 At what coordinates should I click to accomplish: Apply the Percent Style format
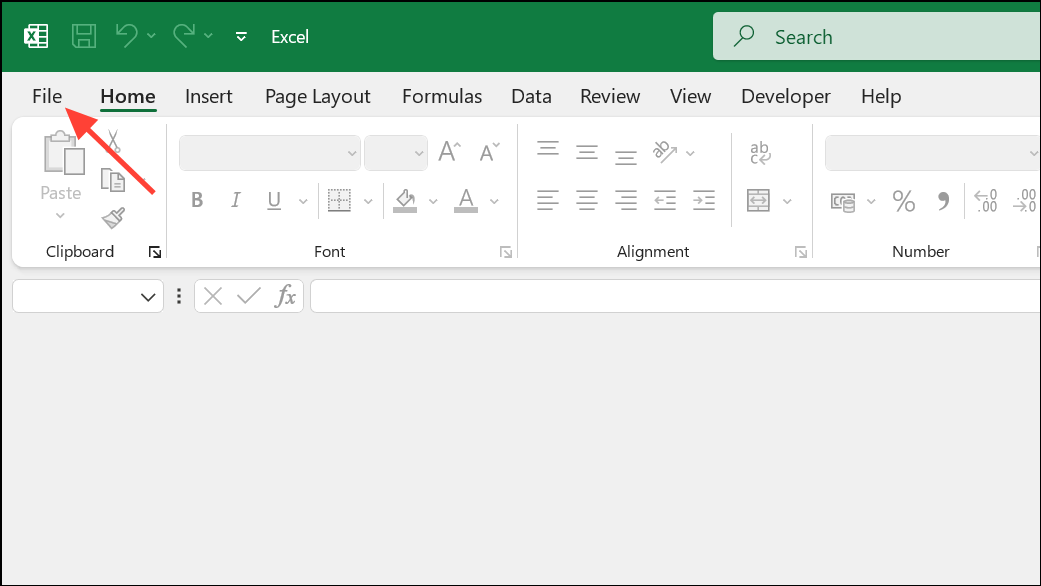tap(904, 200)
